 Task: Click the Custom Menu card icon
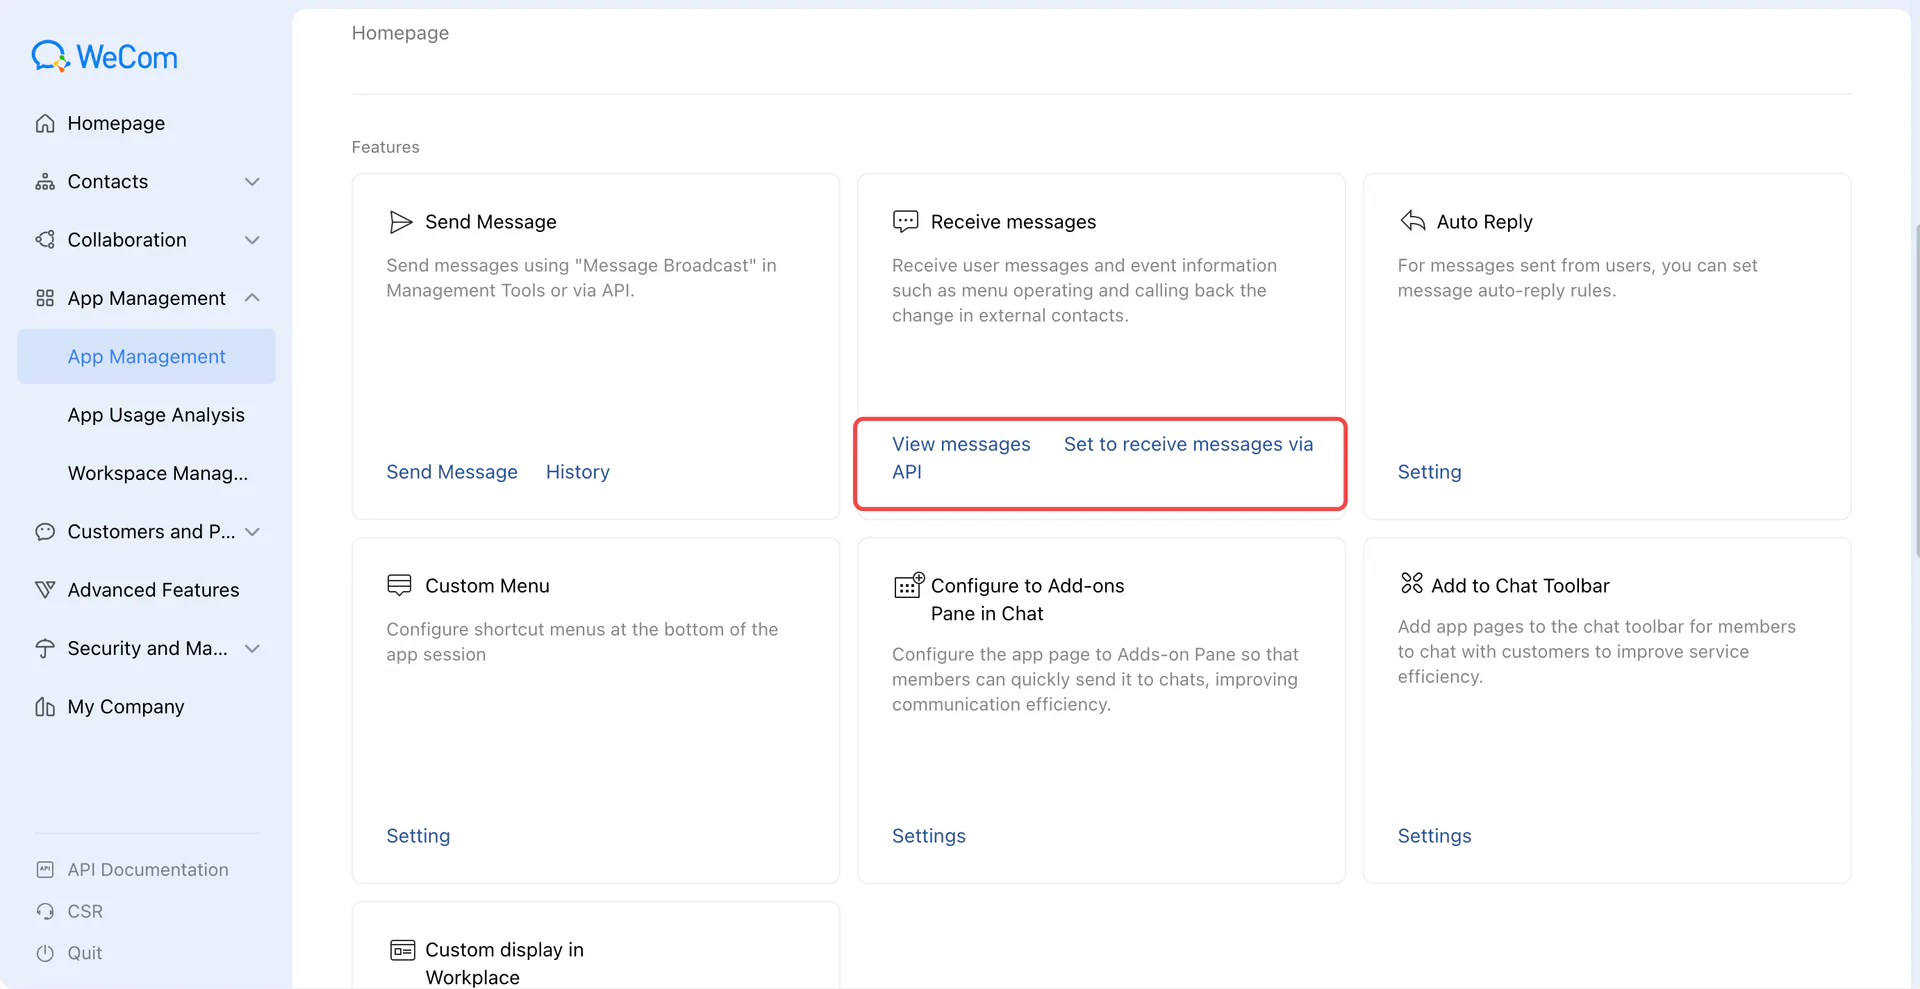(x=400, y=585)
